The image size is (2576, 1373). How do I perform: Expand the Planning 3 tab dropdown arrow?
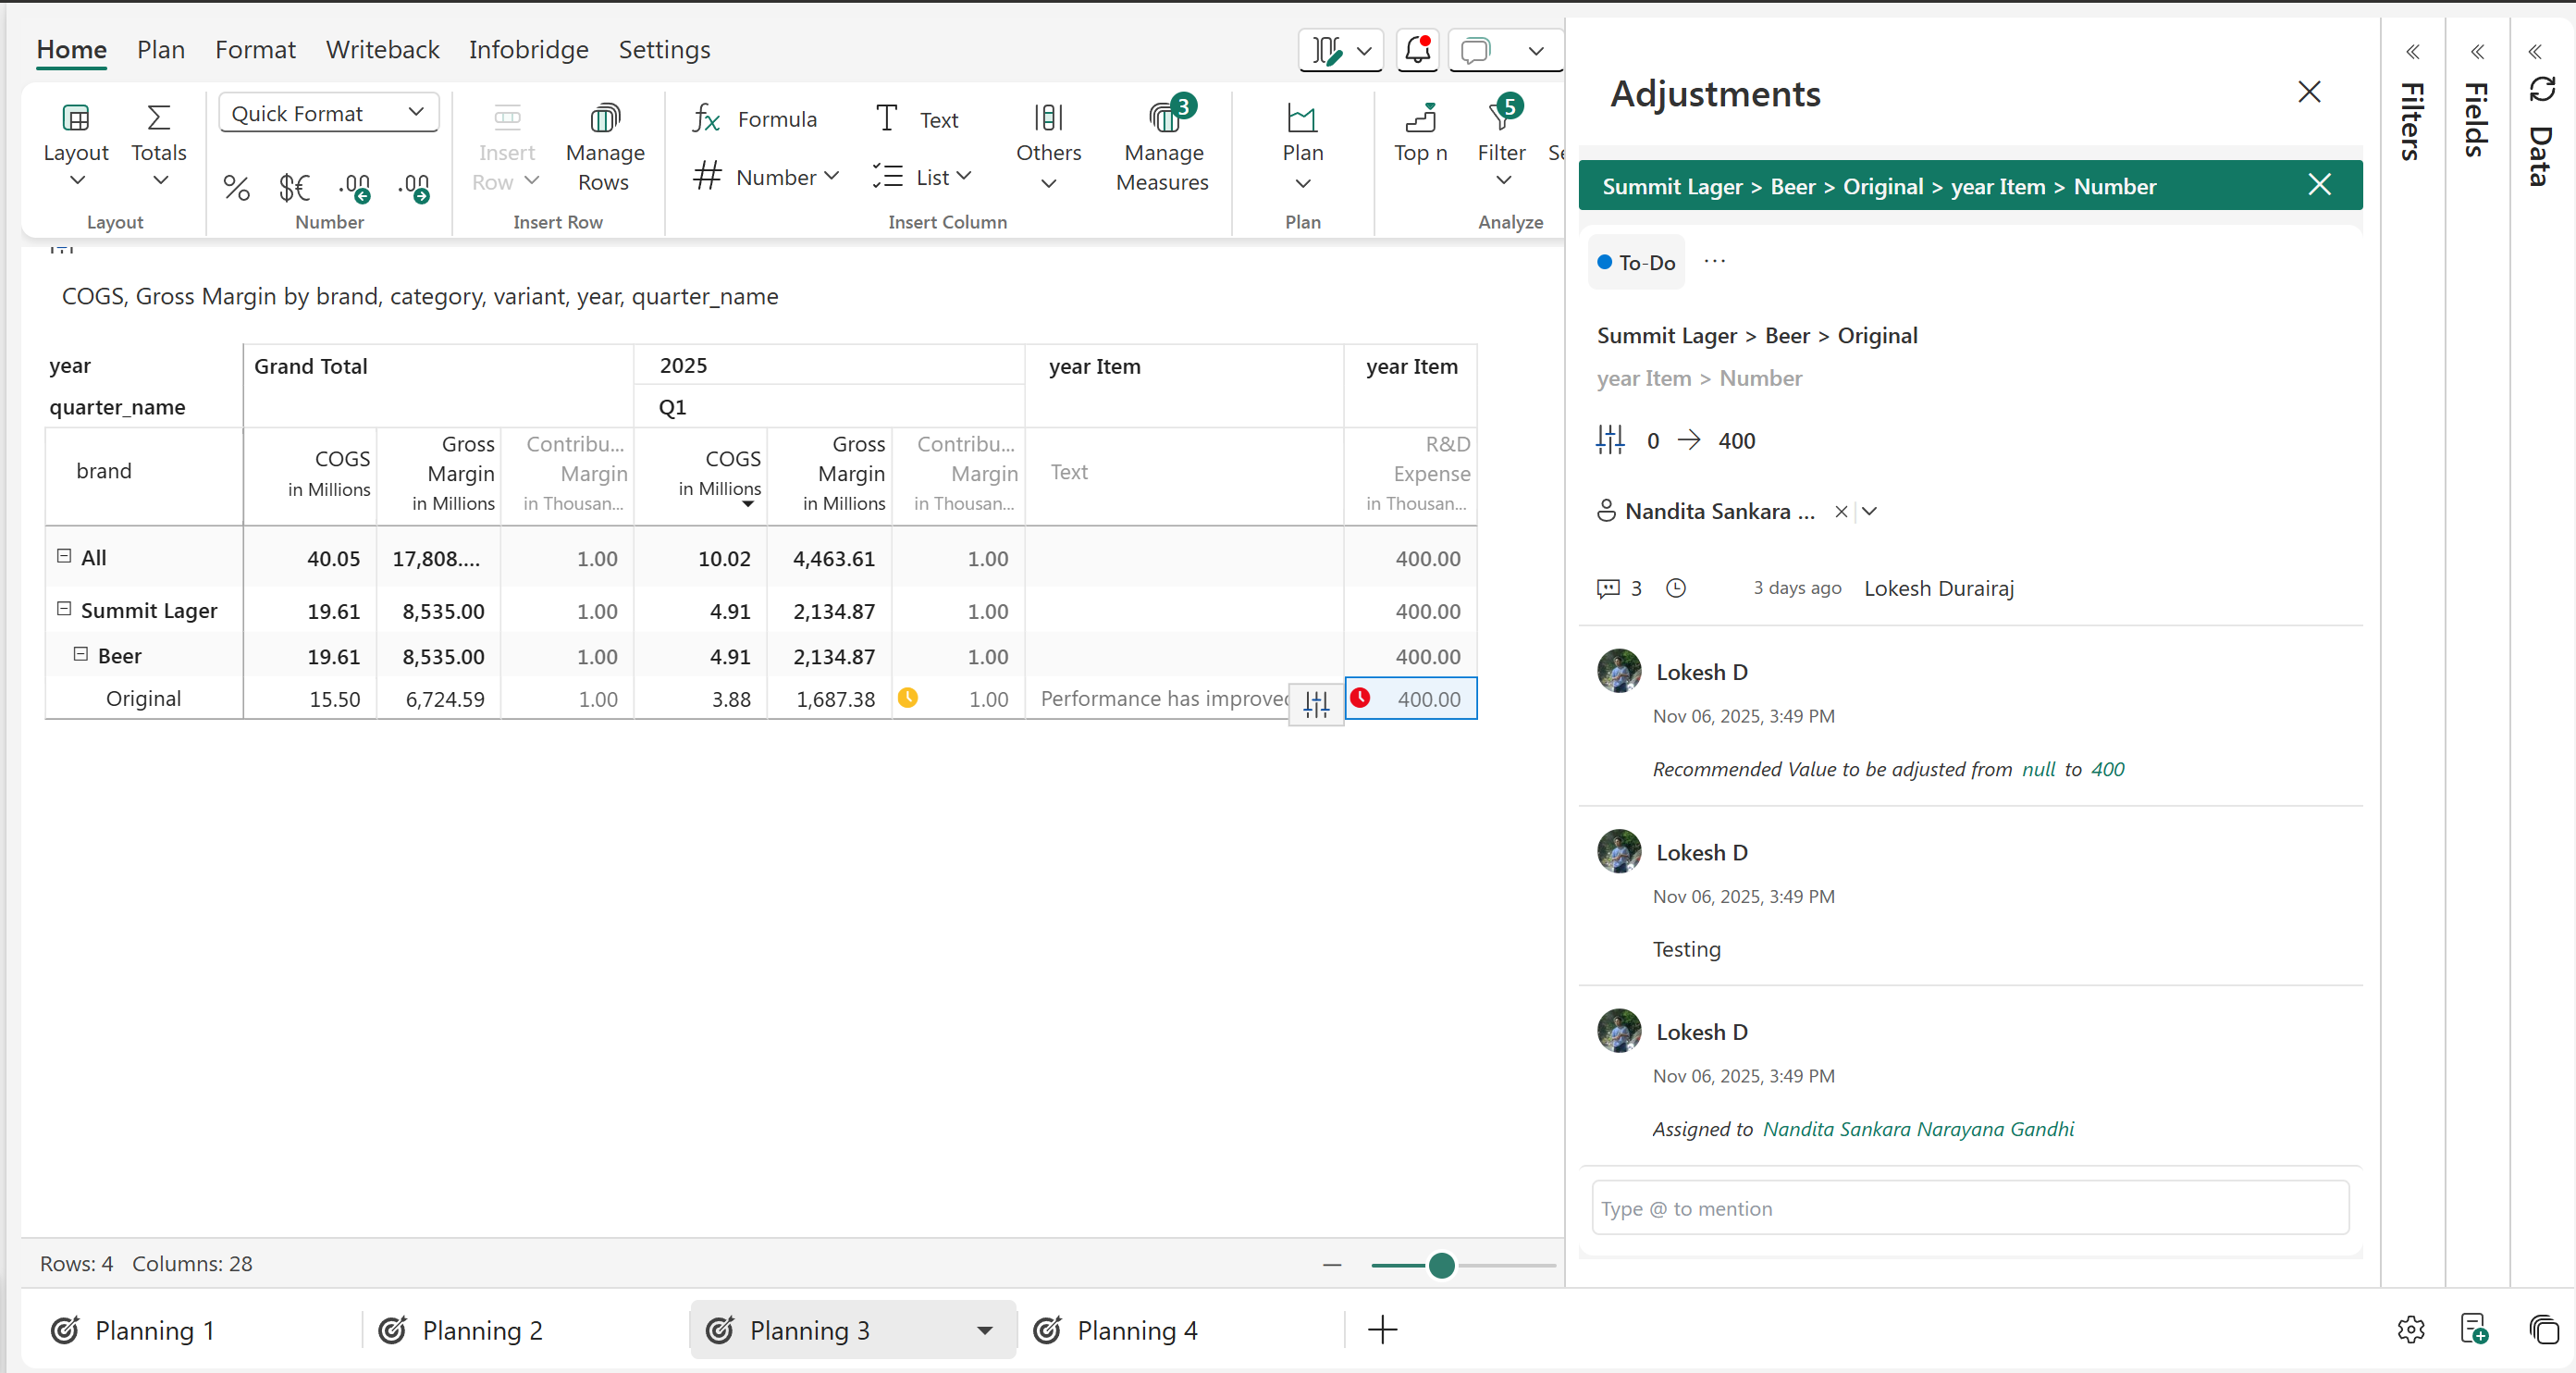pyautogui.click(x=984, y=1330)
